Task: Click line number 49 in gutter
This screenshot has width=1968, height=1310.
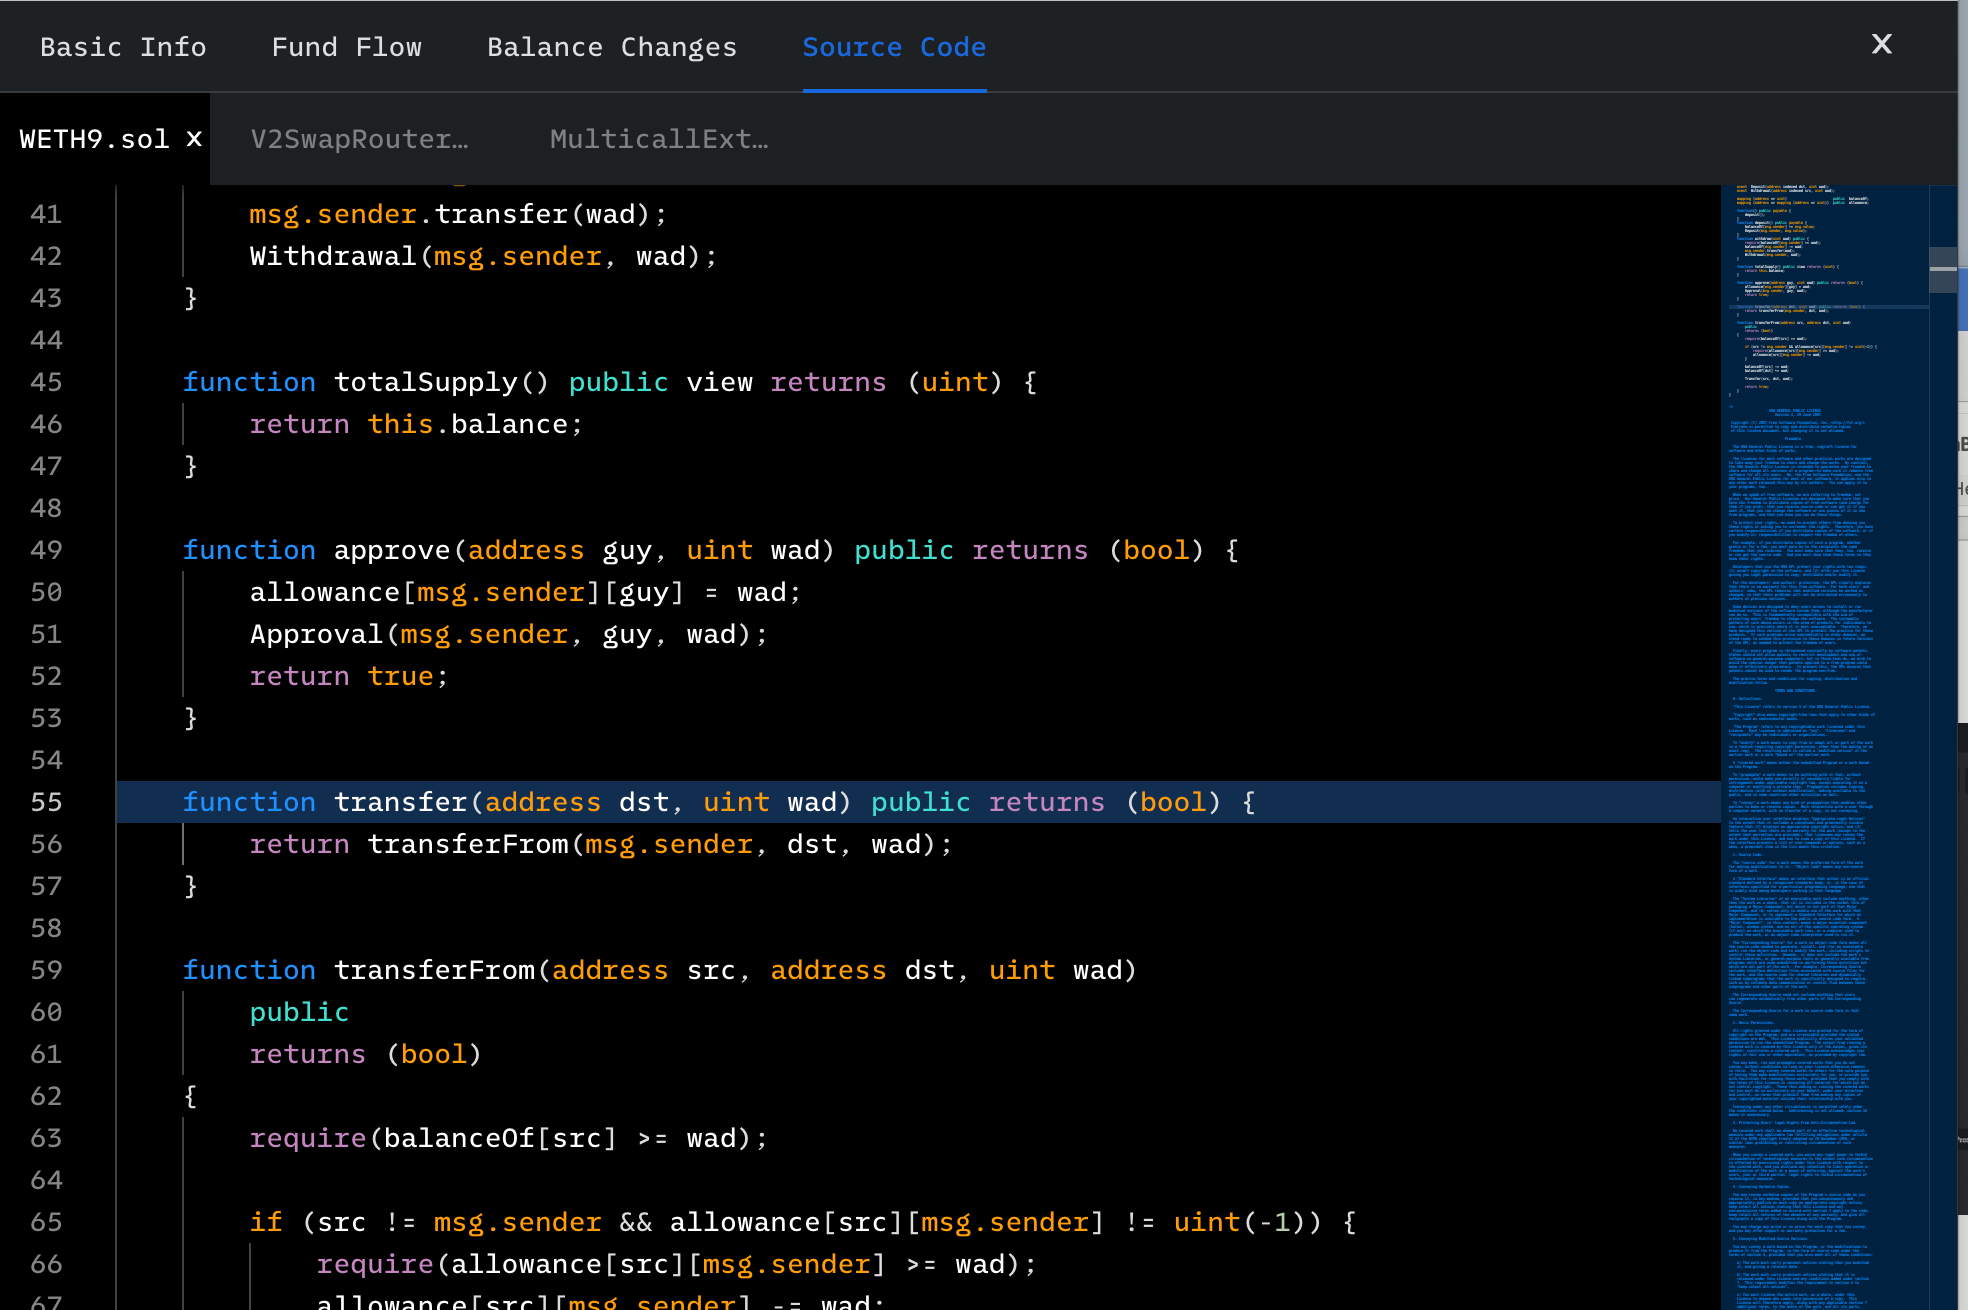Action: coord(46,550)
